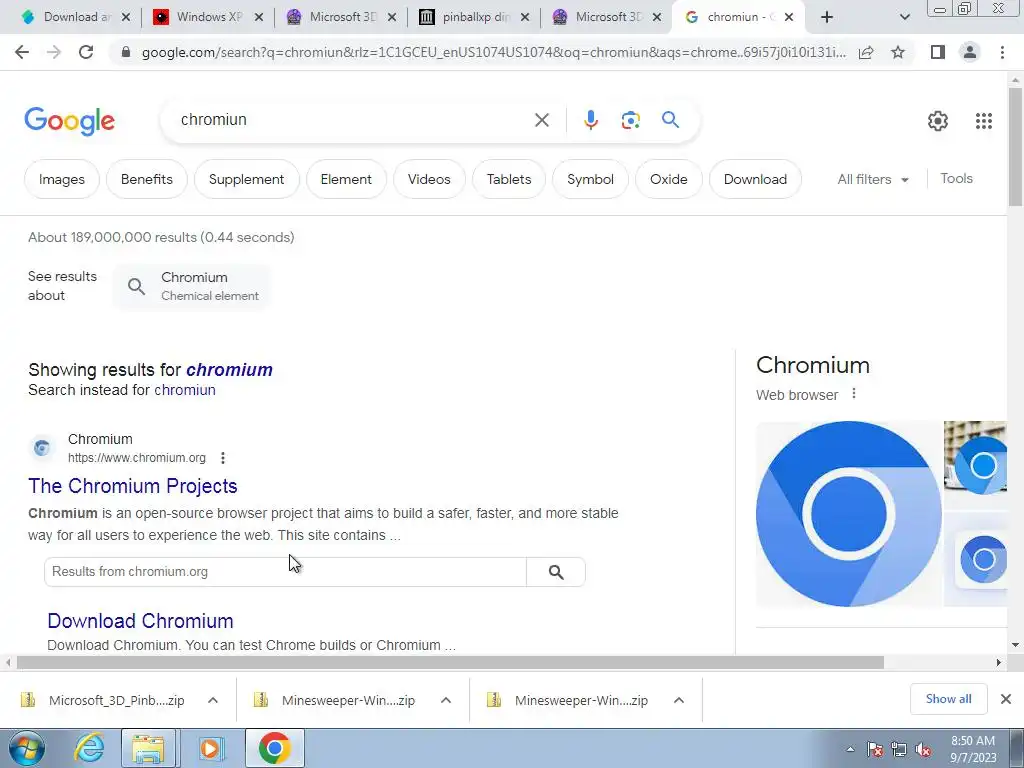This screenshot has width=1024, height=768.
Task: Bookmark this page with the star
Action: pyautogui.click(x=898, y=52)
